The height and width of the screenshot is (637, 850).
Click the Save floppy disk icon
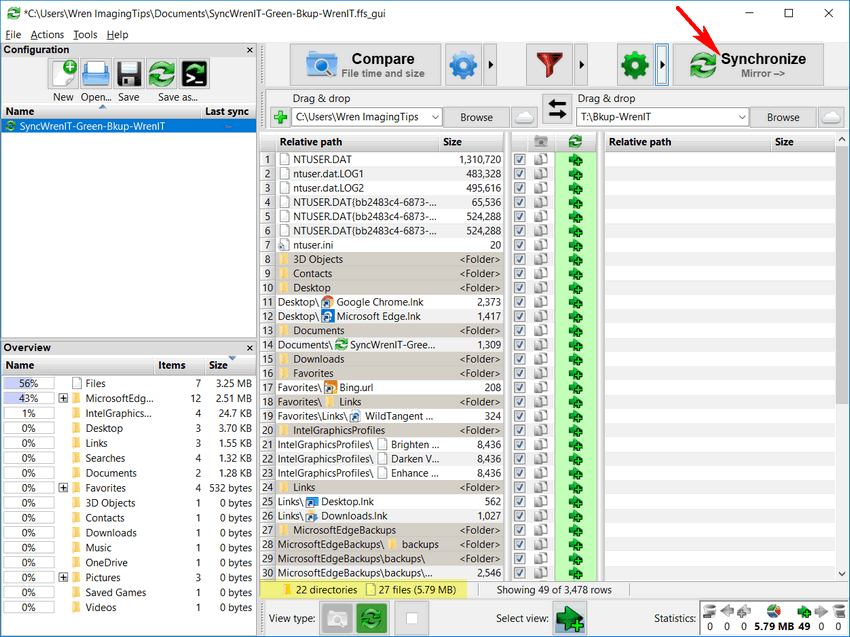(x=128, y=74)
